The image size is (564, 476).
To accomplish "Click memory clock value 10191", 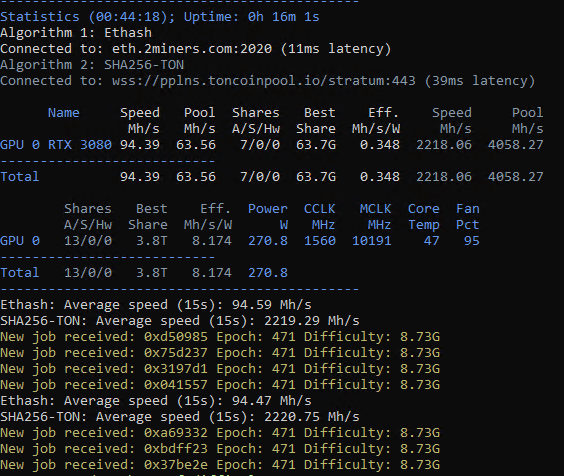I will [372, 241].
